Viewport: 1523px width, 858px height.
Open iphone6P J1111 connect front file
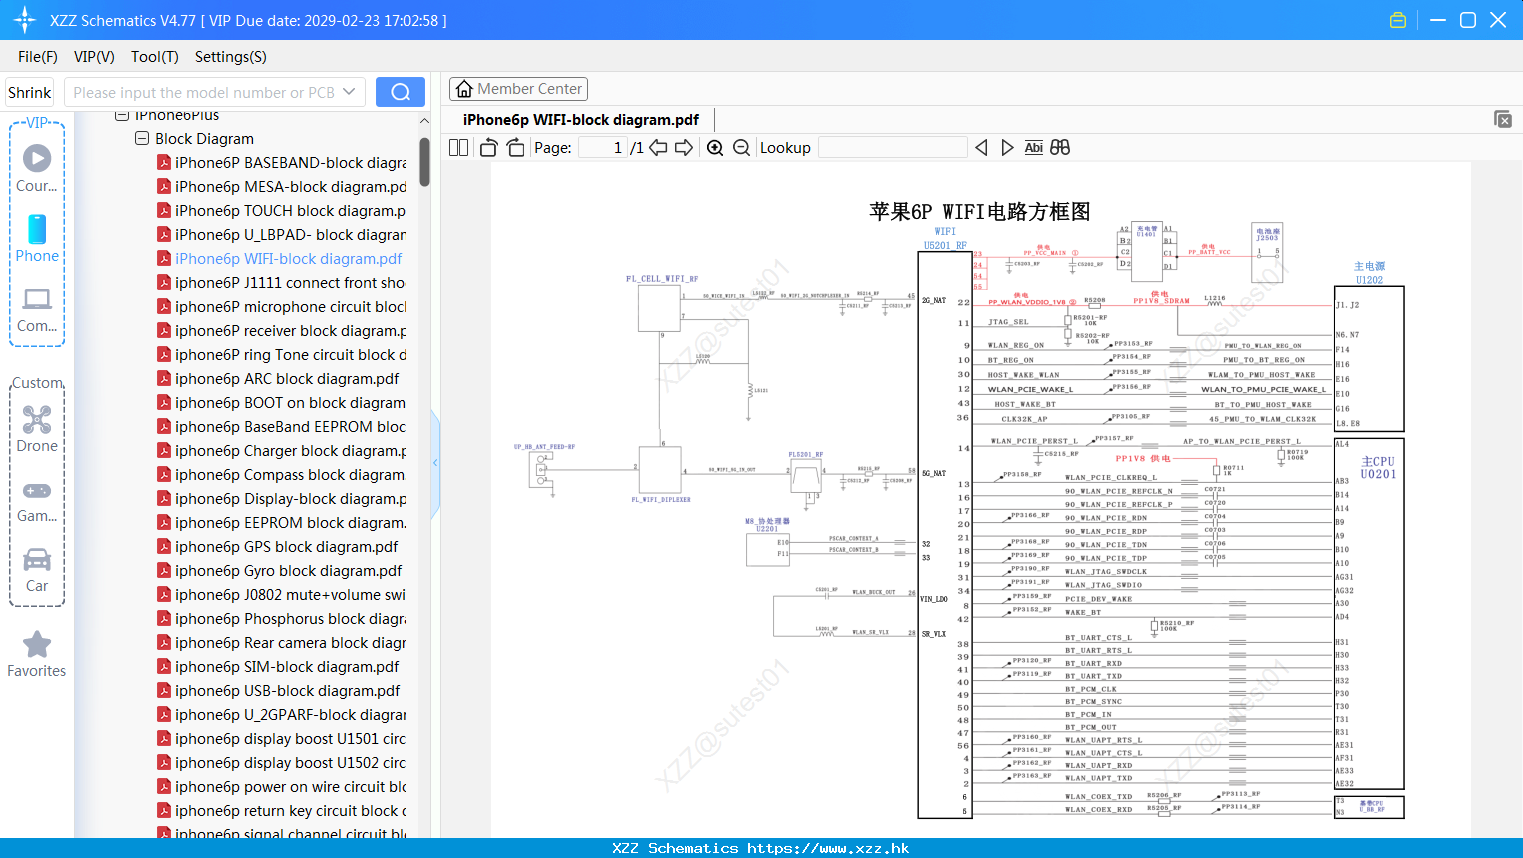click(281, 282)
